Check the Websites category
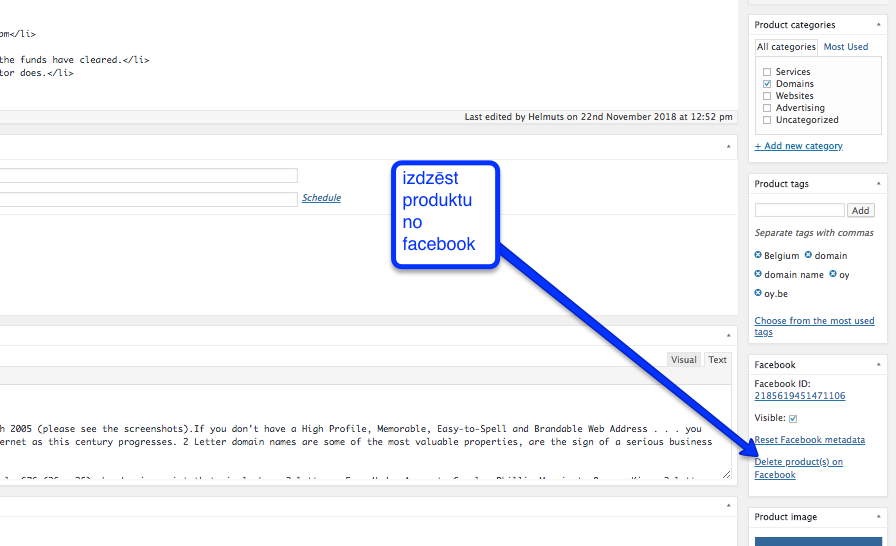The image size is (896, 546). tap(767, 96)
